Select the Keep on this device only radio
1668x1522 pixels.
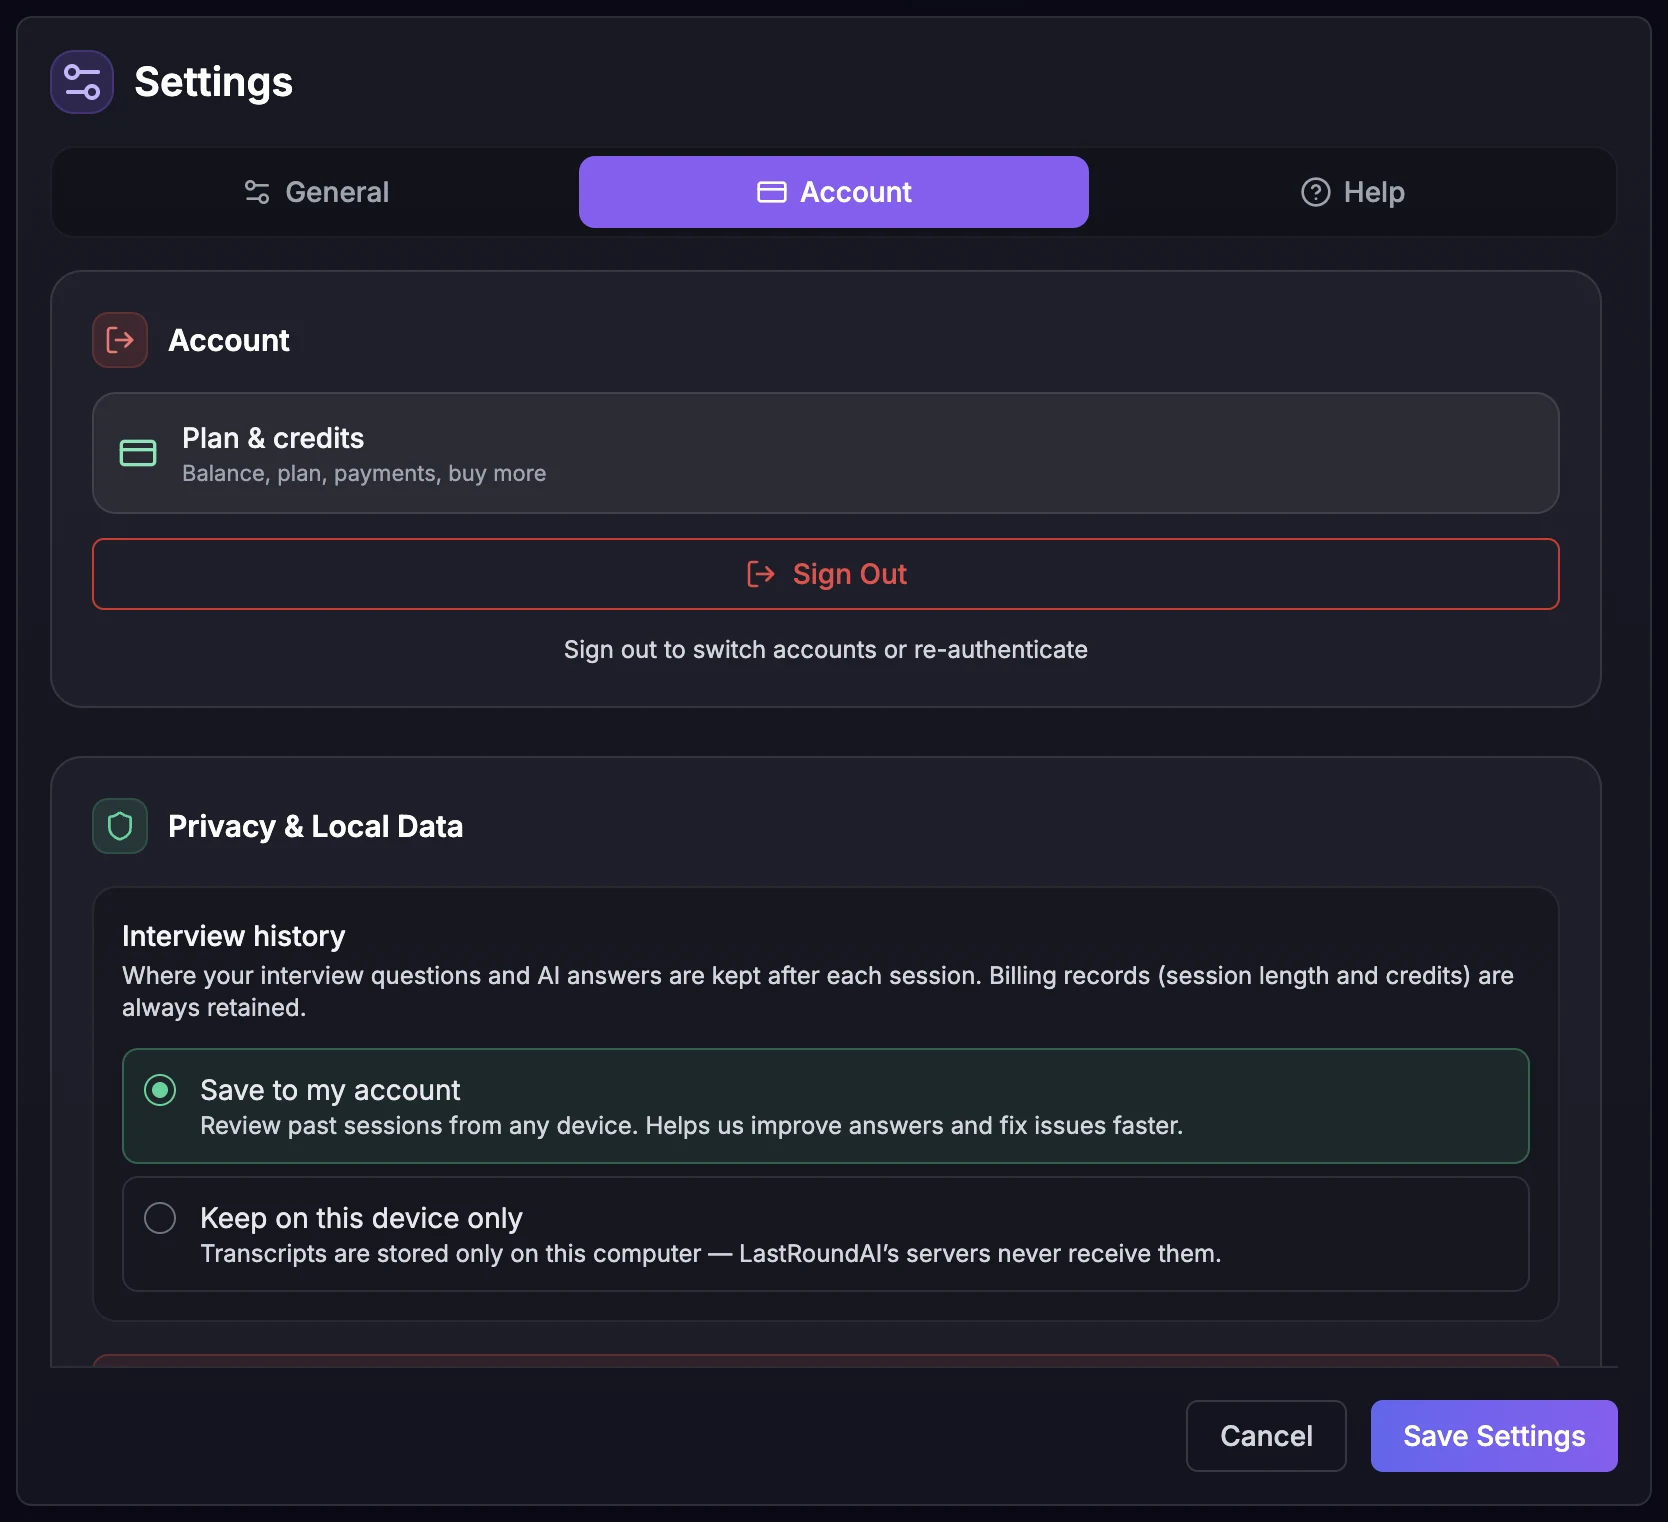click(160, 1218)
